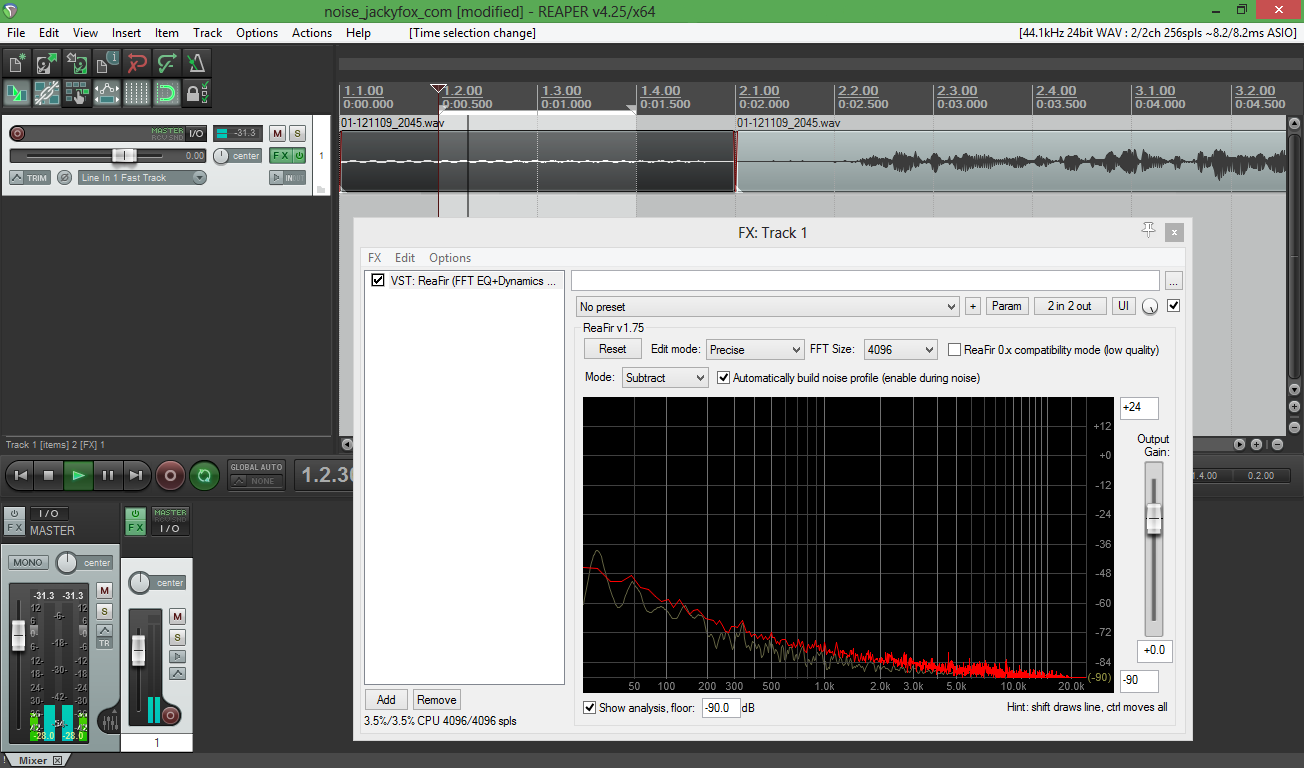Toggle the metronome icon in toolbar
Image resolution: width=1304 pixels, height=768 pixels.
[196, 64]
